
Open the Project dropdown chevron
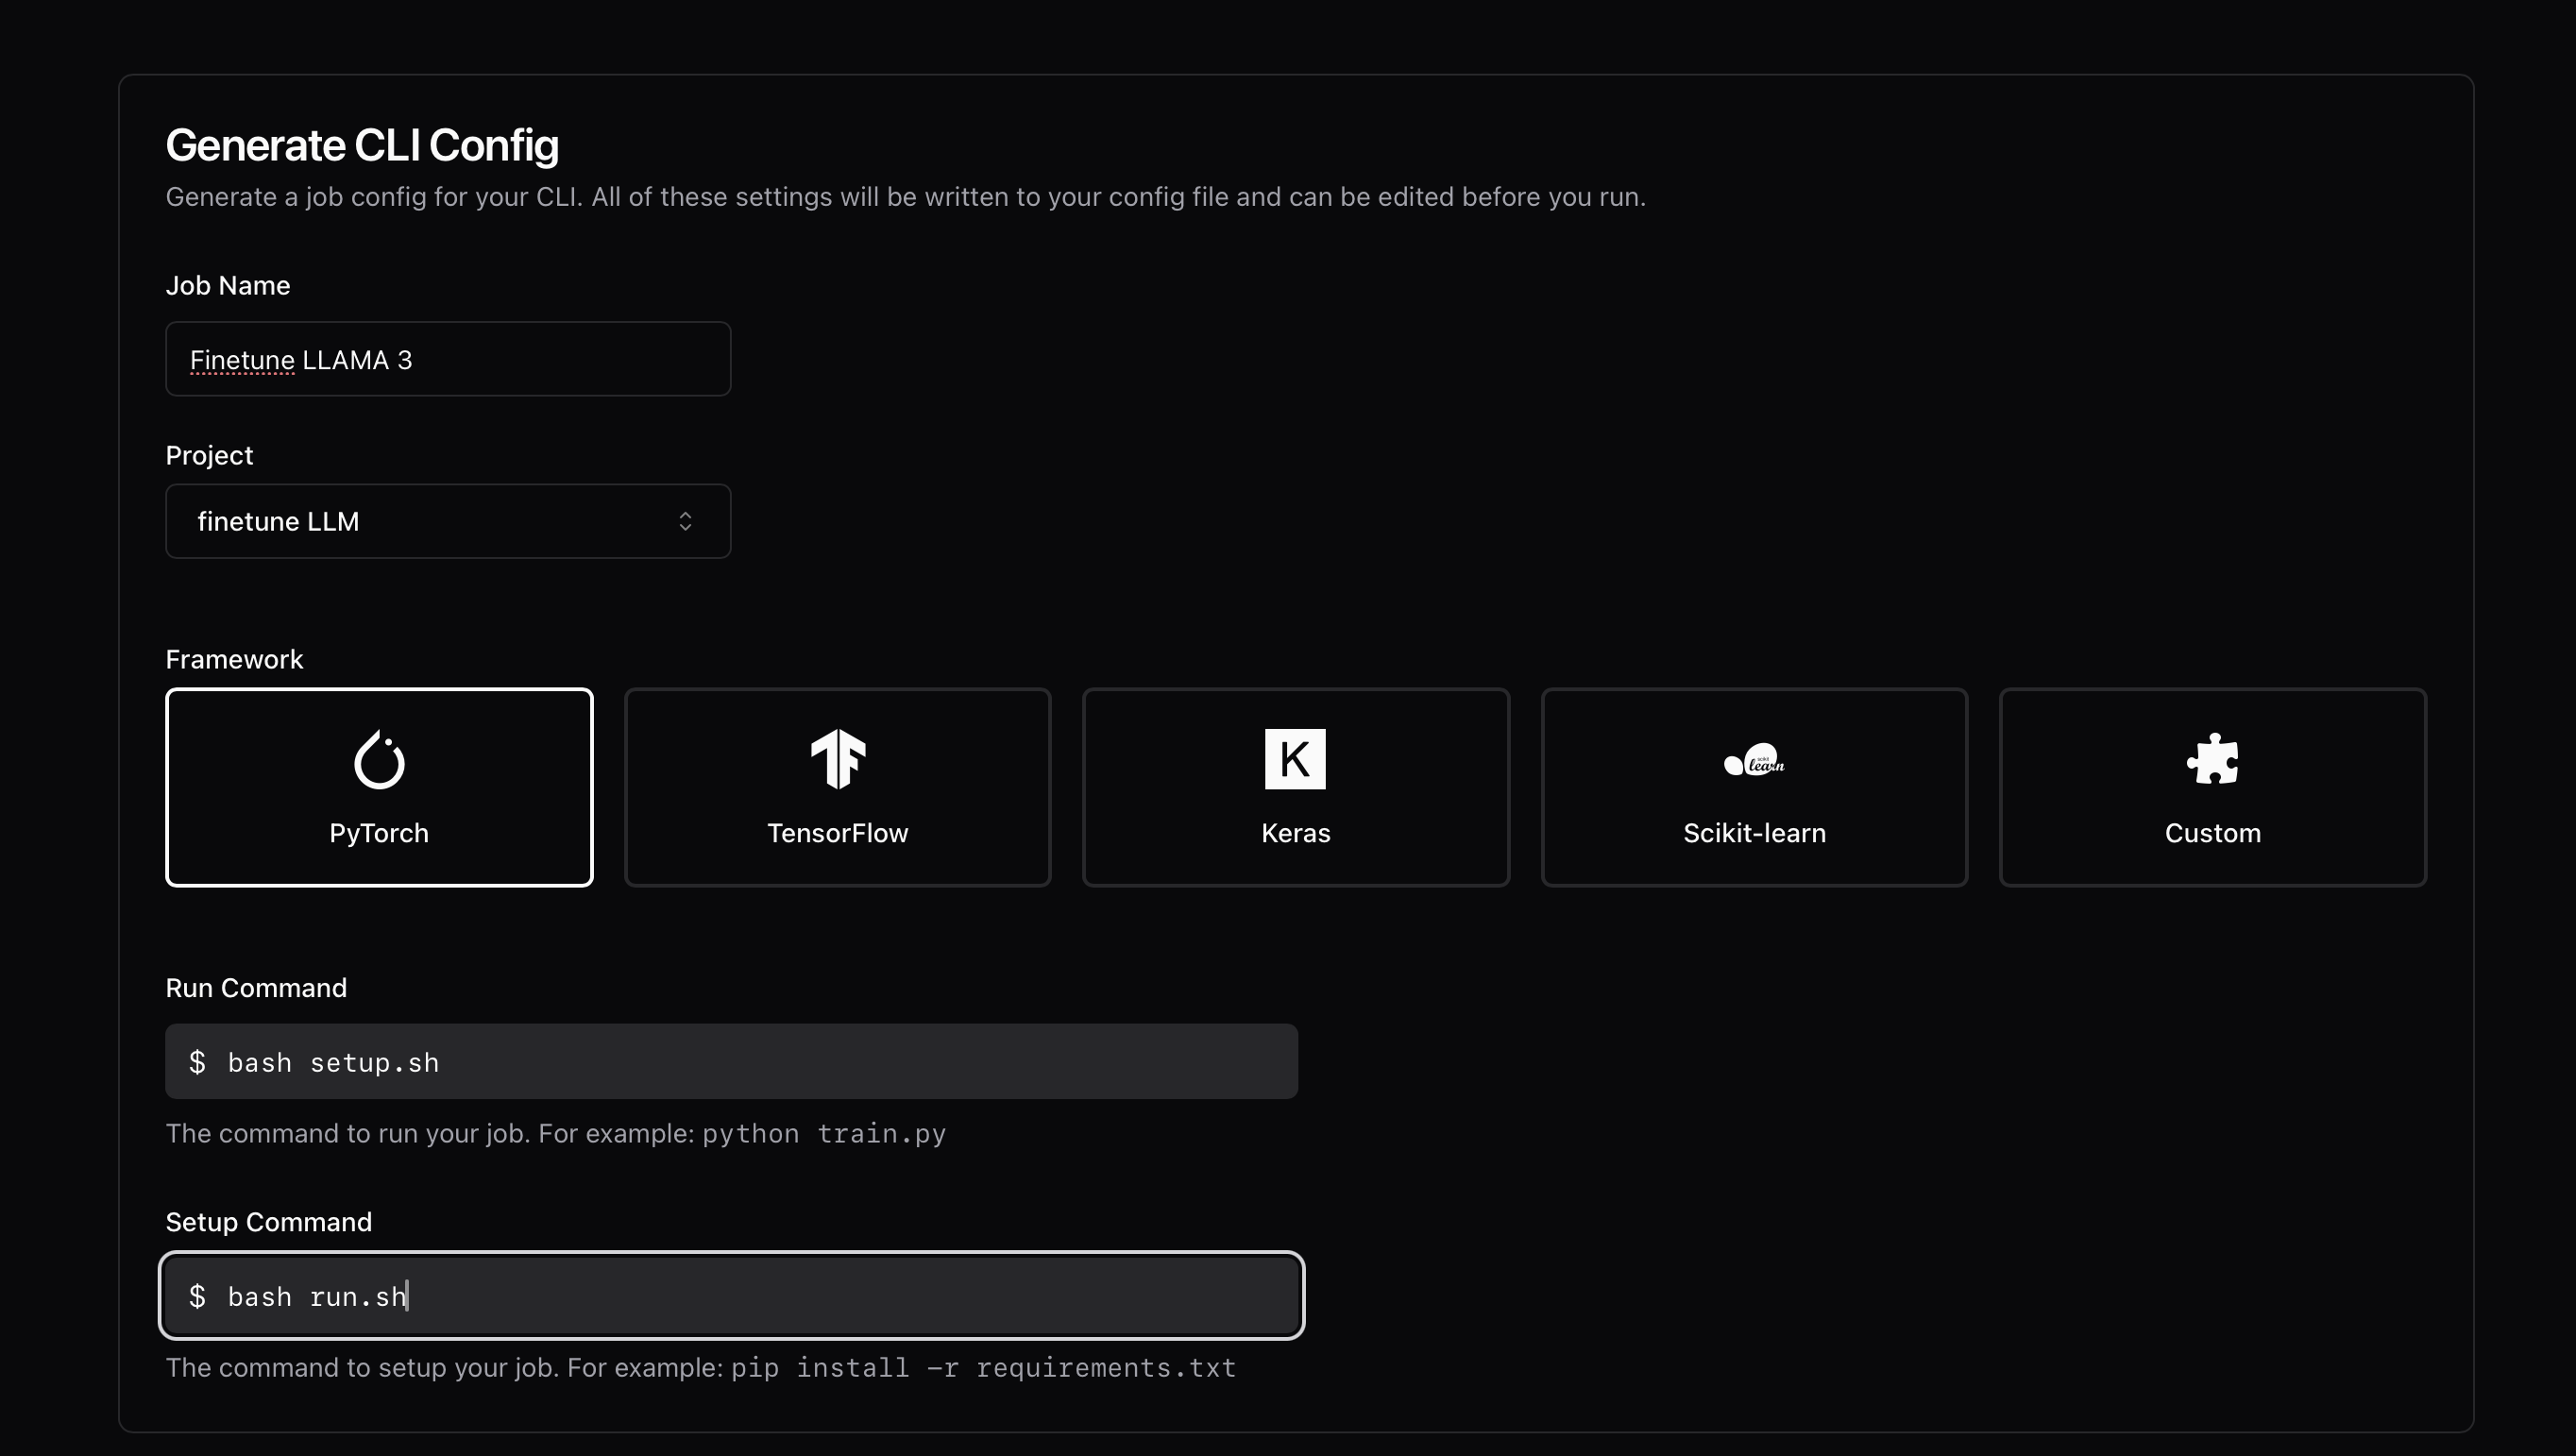click(685, 521)
